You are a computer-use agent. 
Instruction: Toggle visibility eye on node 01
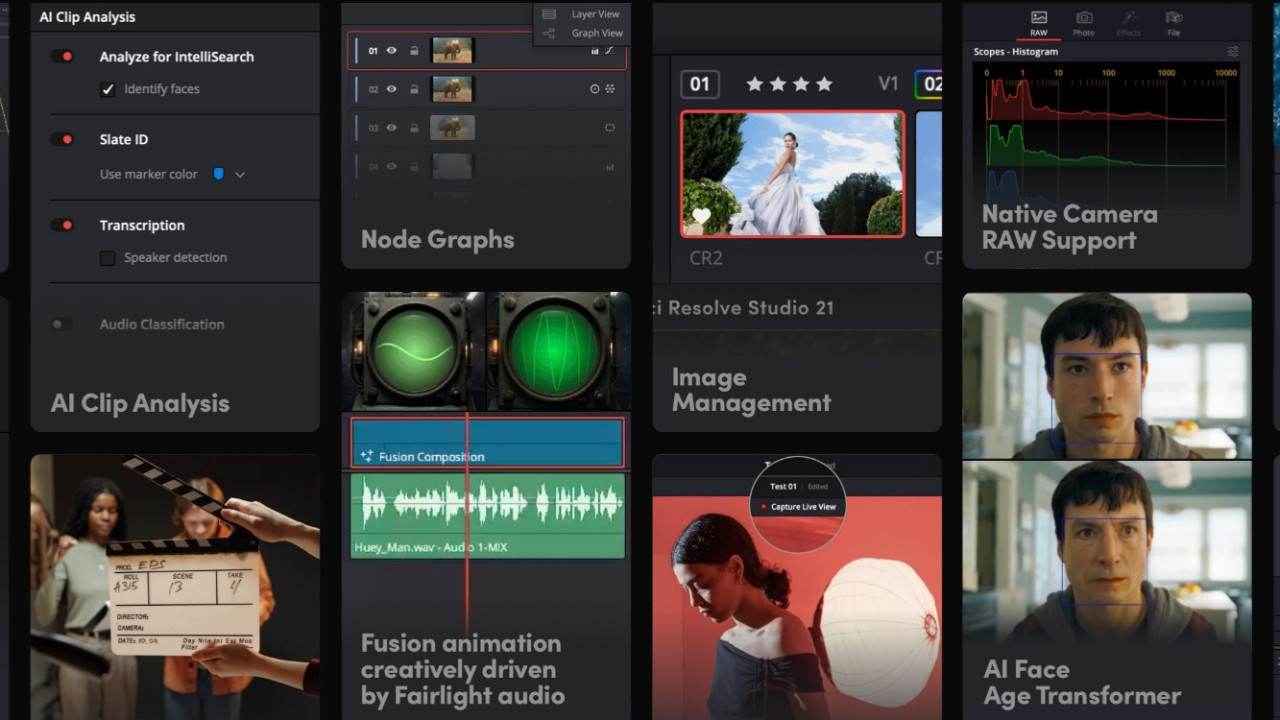tap(393, 51)
